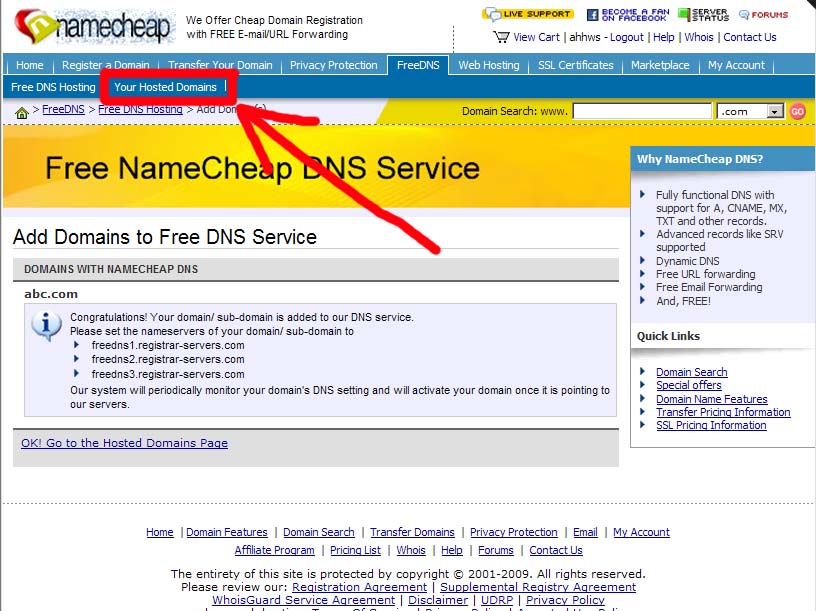Viewport: 816px width, 611px height.
Task: Click the domain search text field
Action: (642, 111)
